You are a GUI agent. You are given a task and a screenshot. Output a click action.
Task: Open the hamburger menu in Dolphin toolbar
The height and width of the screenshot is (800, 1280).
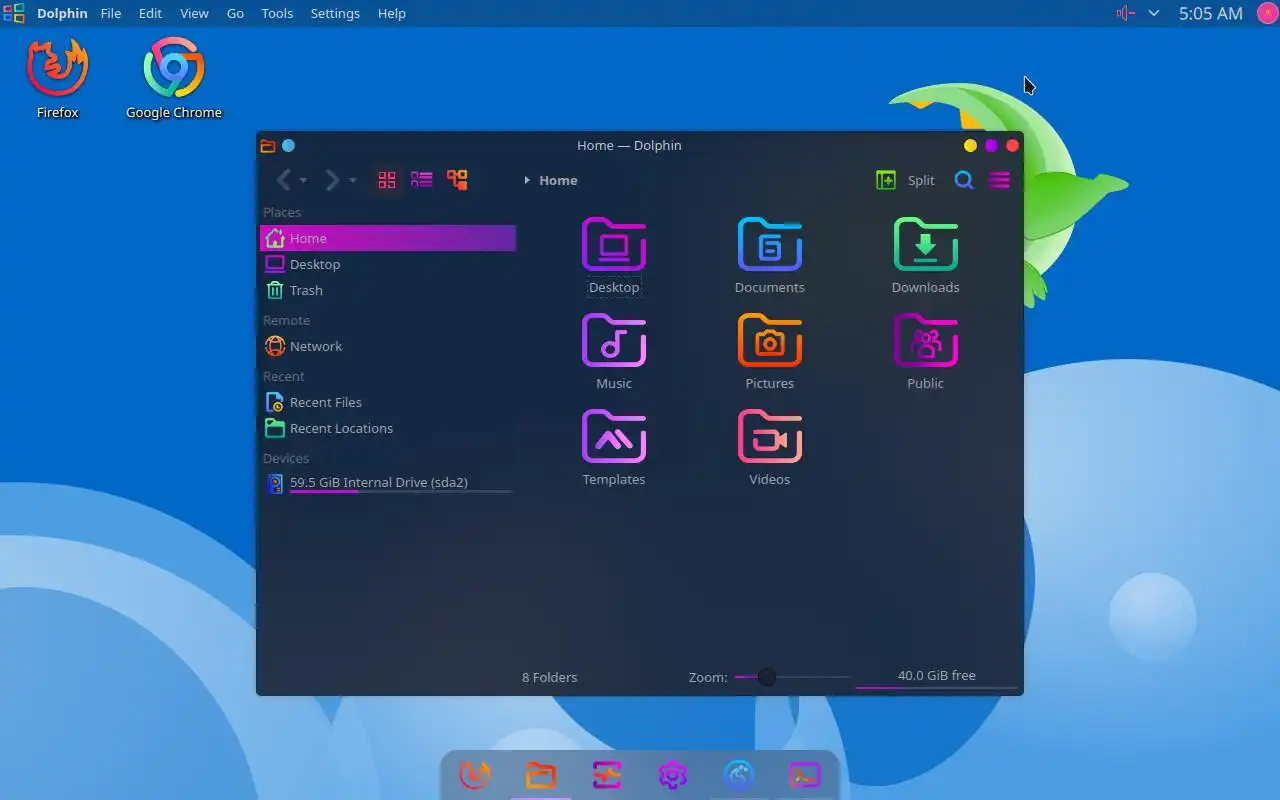pyautogui.click(x=999, y=180)
